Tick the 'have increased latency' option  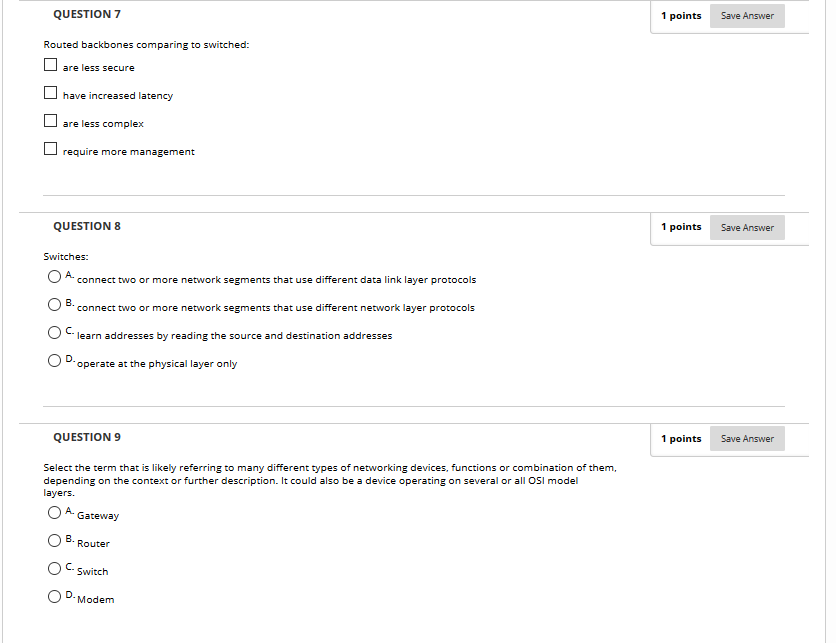[x=50, y=93]
